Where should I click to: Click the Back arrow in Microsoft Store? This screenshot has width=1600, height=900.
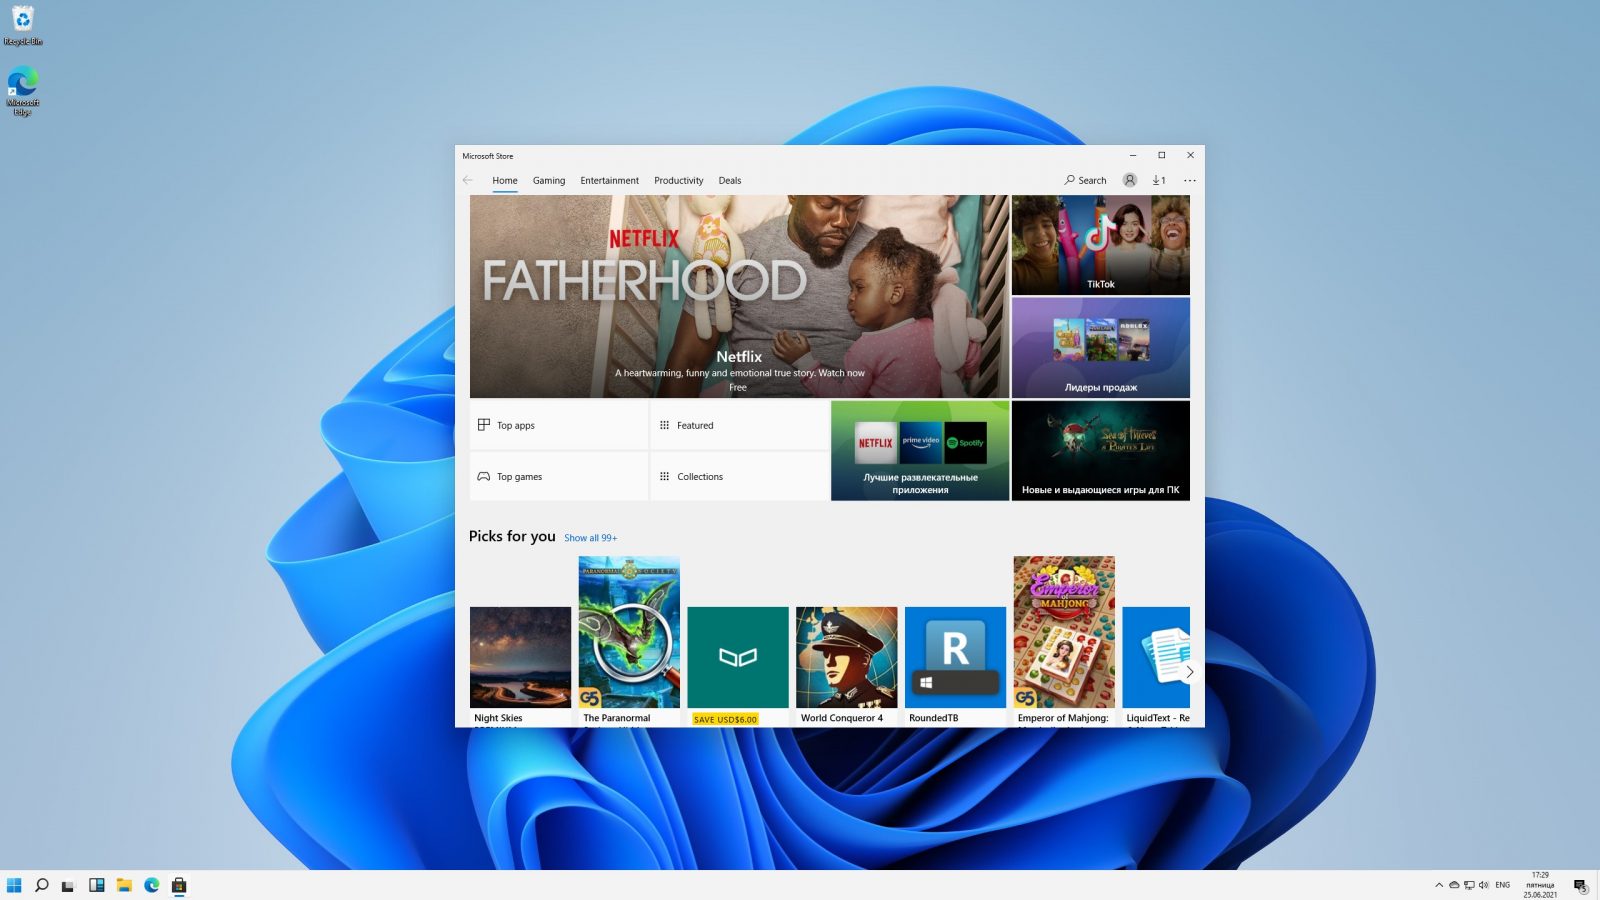coord(468,181)
